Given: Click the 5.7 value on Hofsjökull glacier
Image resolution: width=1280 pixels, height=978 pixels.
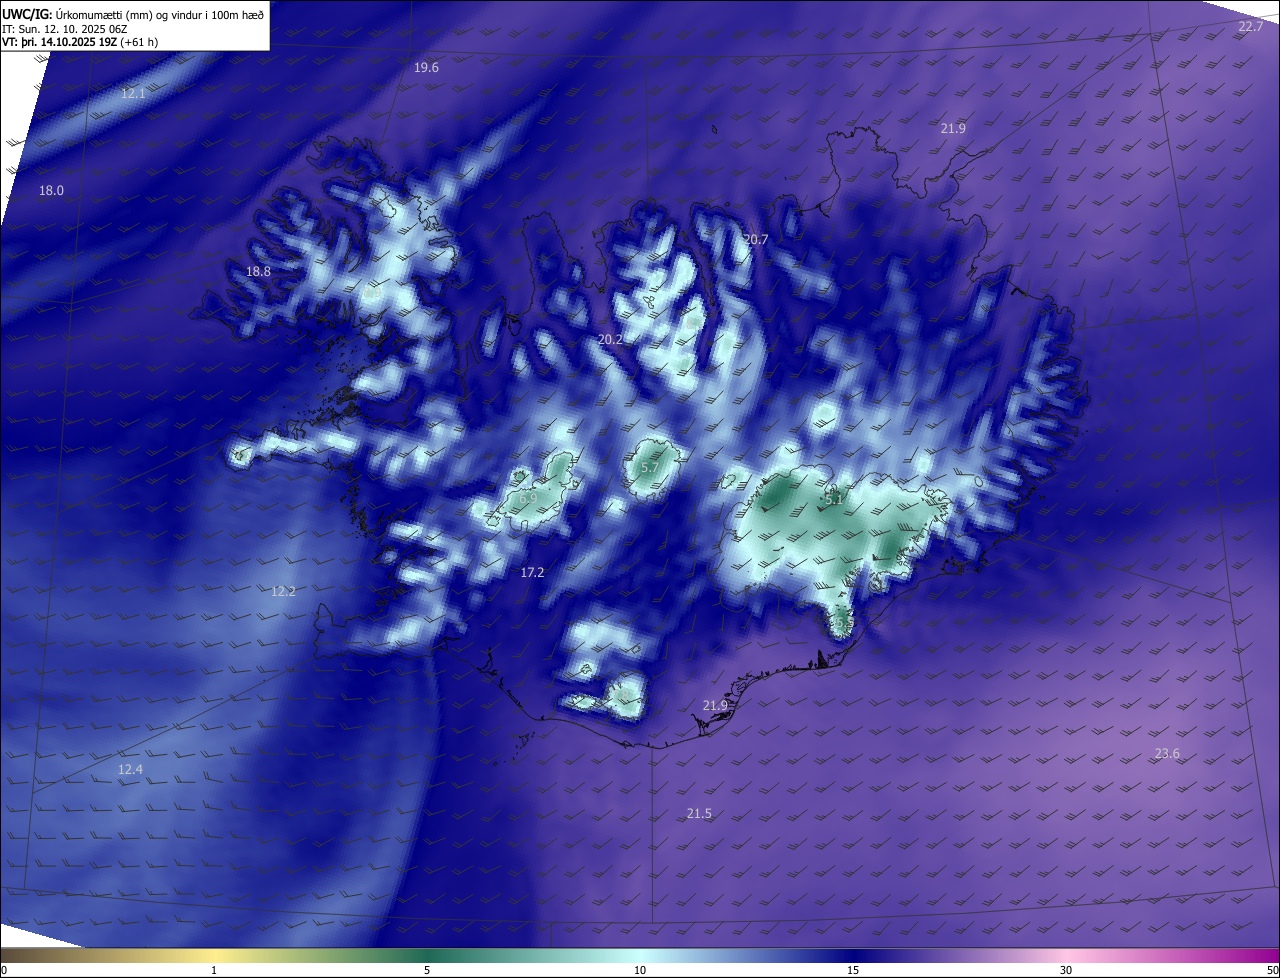Looking at the screenshot, I should [649, 468].
